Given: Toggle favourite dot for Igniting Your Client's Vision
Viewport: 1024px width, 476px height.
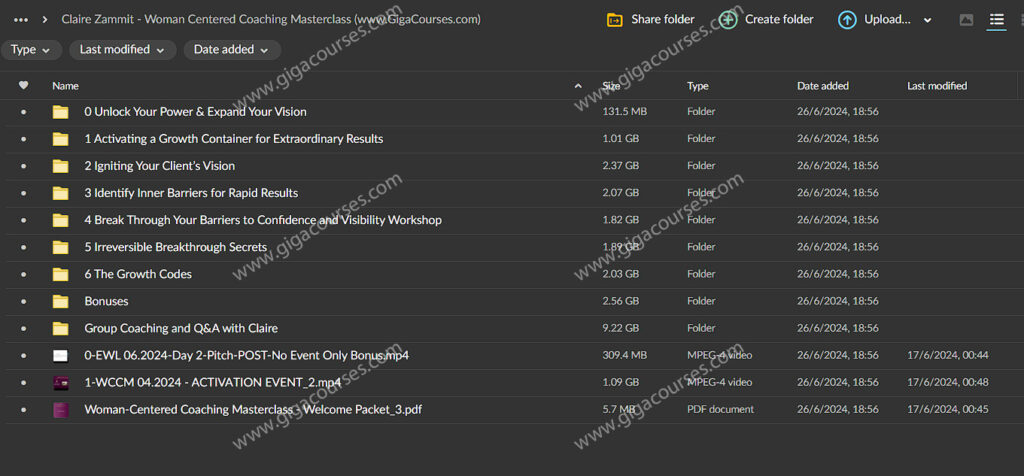Looking at the screenshot, I should point(24,166).
